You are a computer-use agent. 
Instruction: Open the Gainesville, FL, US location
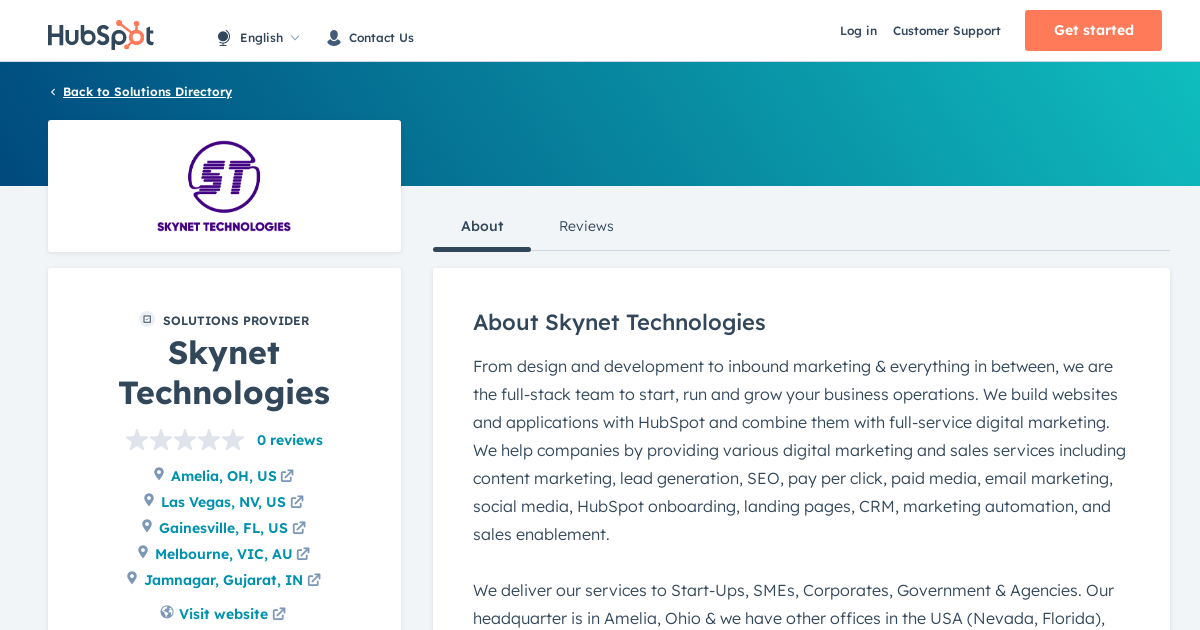[x=223, y=528]
